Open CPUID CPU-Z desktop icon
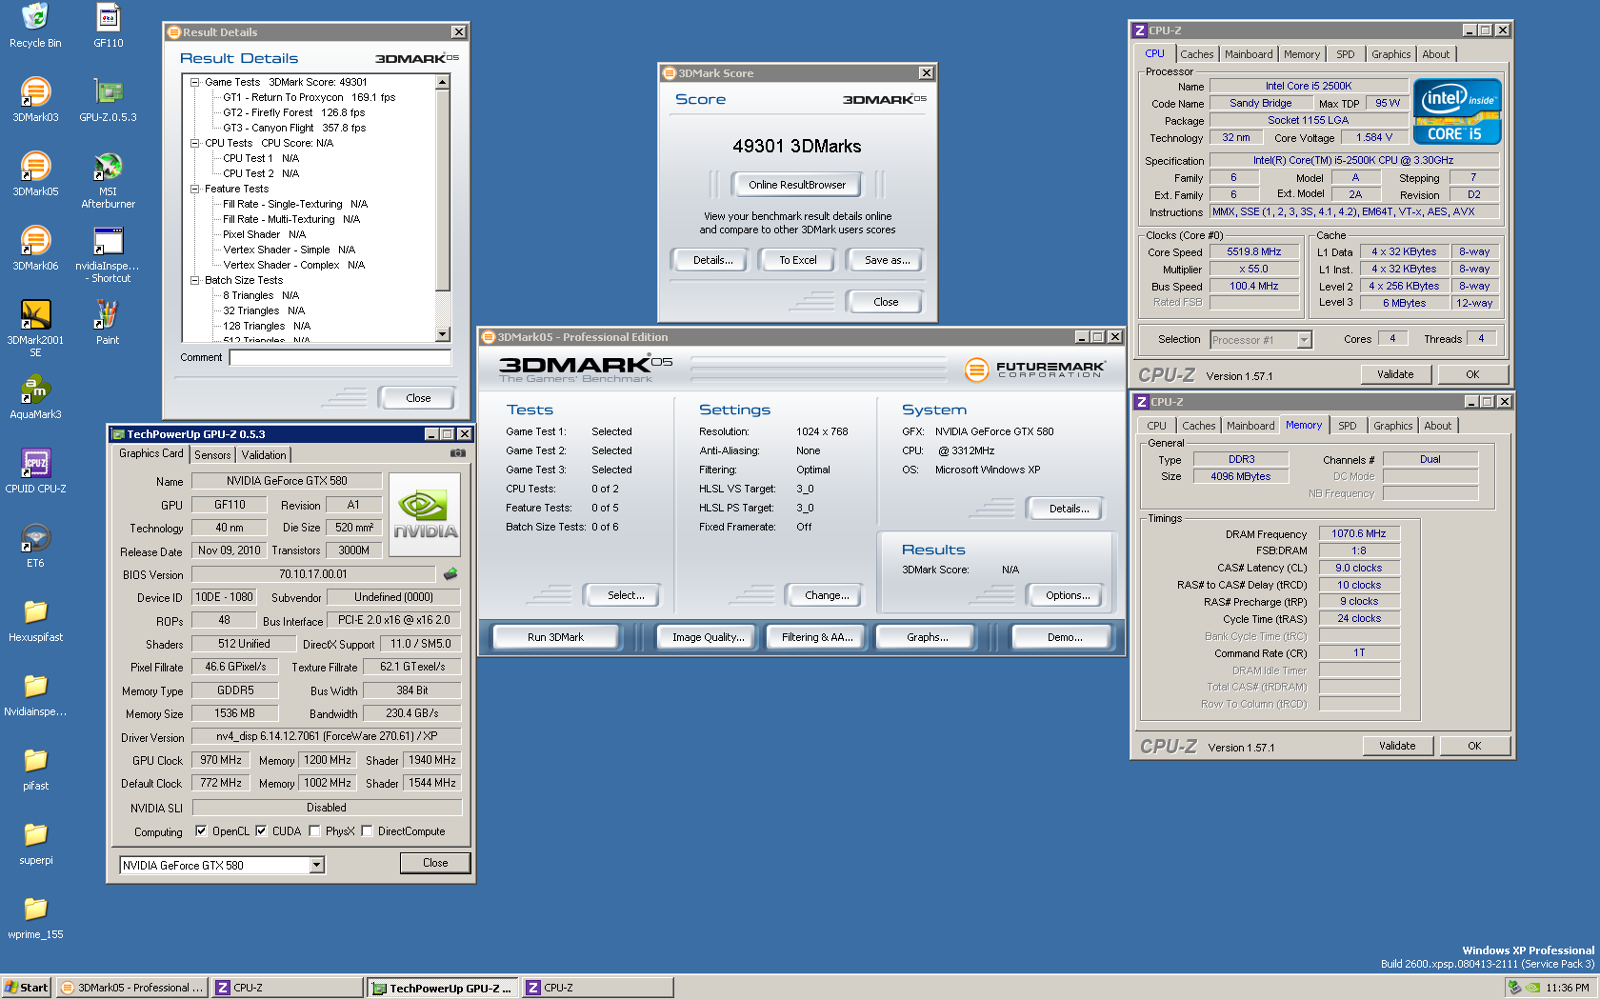This screenshot has height=1000, width=1600. (35, 471)
